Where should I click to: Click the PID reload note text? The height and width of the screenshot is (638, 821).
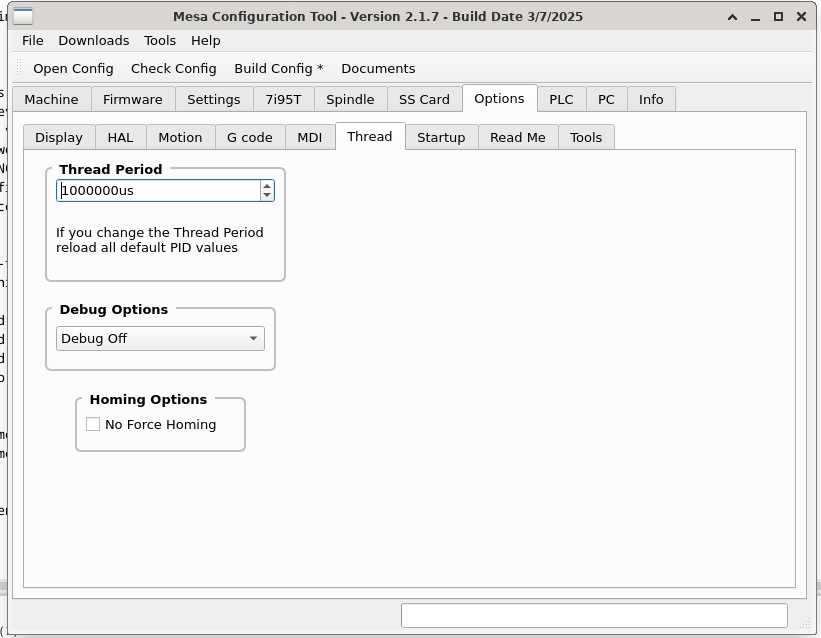click(160, 240)
